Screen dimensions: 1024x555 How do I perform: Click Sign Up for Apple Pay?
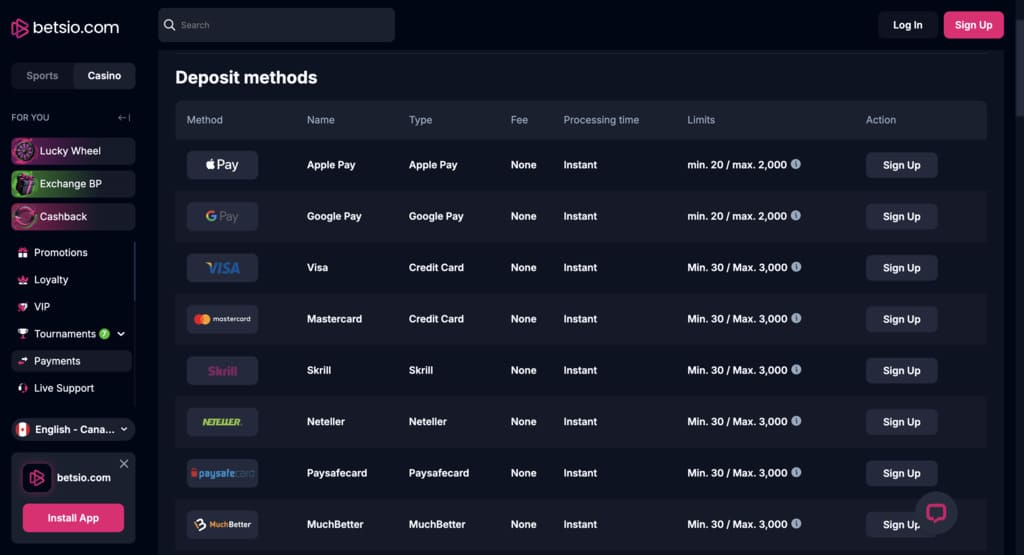click(x=902, y=165)
